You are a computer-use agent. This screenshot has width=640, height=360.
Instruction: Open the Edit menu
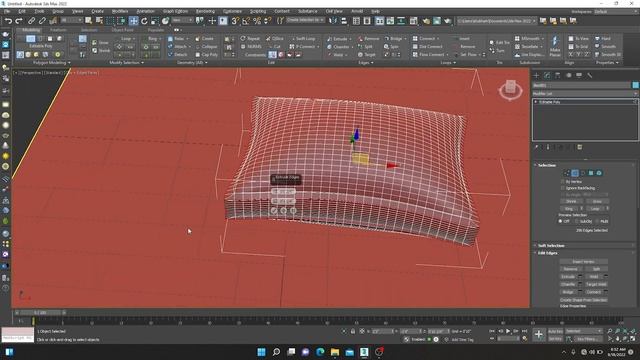22,11
